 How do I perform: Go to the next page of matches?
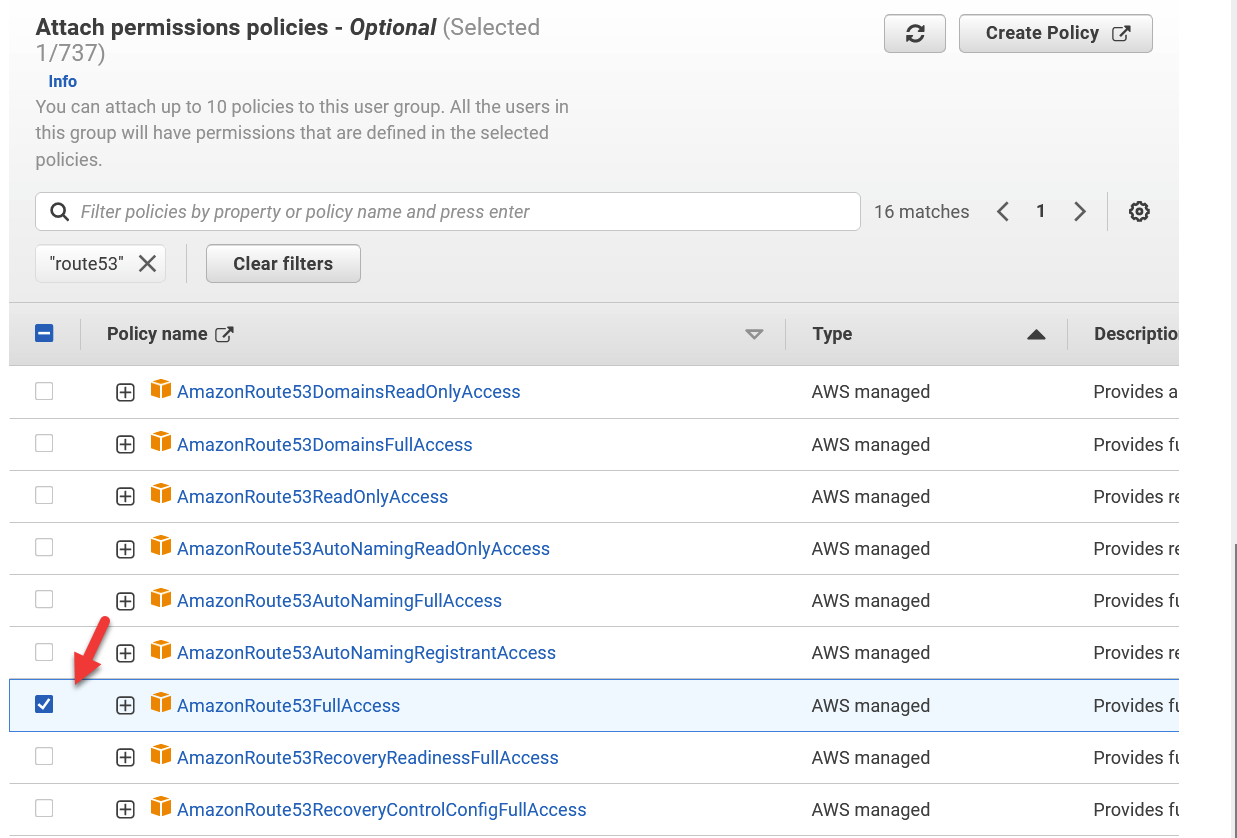point(1079,212)
